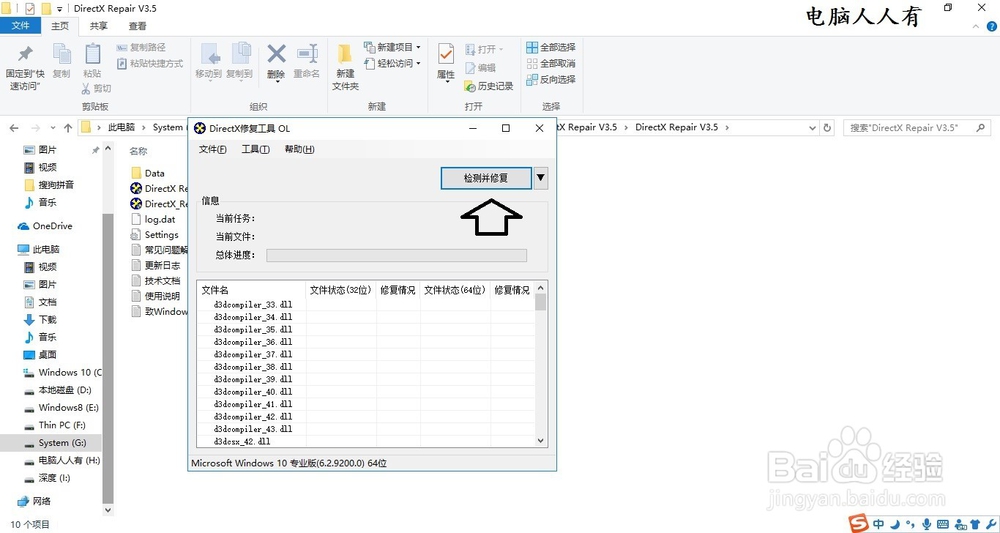The height and width of the screenshot is (533, 1000).
Task: Select the 主页 ribbon tab
Action: pyautogui.click(x=60, y=26)
